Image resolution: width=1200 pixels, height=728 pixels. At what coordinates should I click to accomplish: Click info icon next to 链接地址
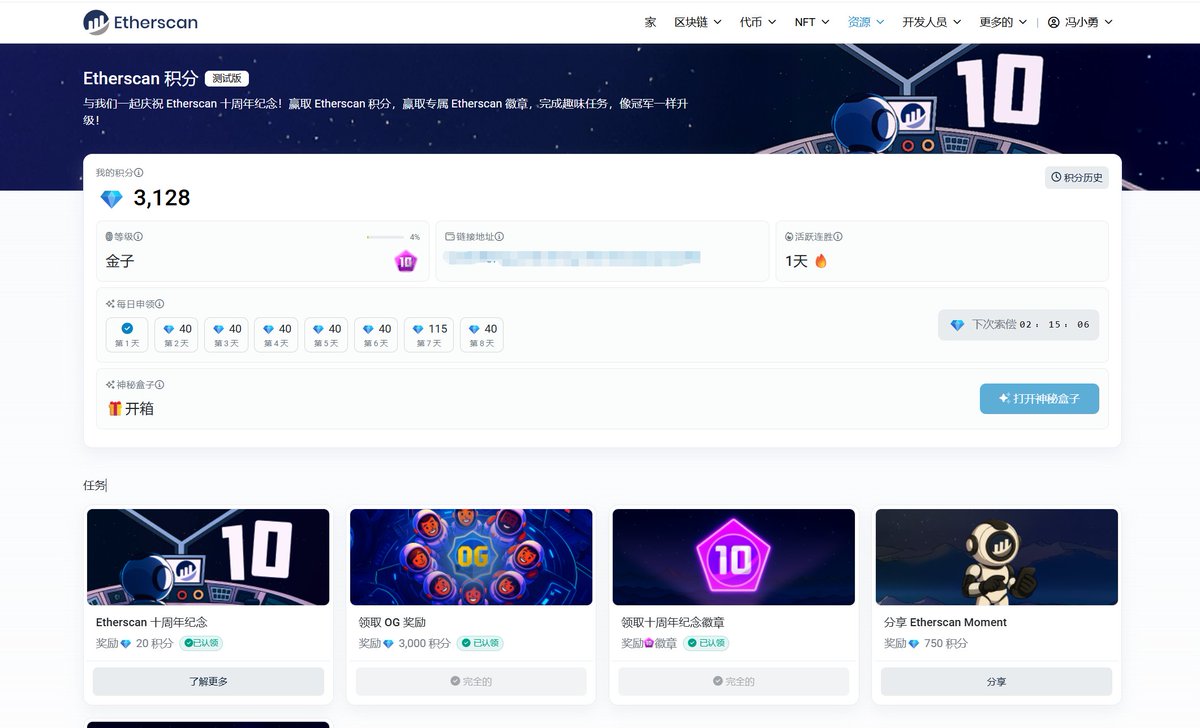[x=499, y=237]
